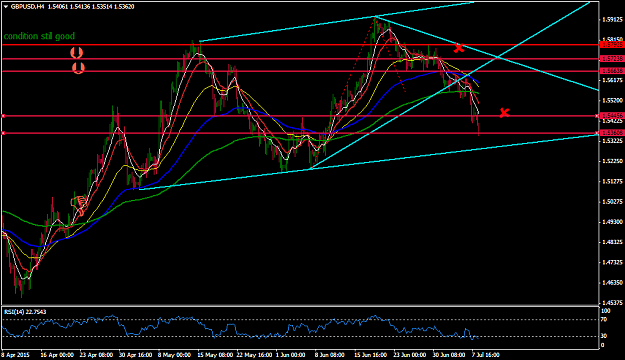Click the 16 Apr 00:00 date label

(x=57, y=354)
